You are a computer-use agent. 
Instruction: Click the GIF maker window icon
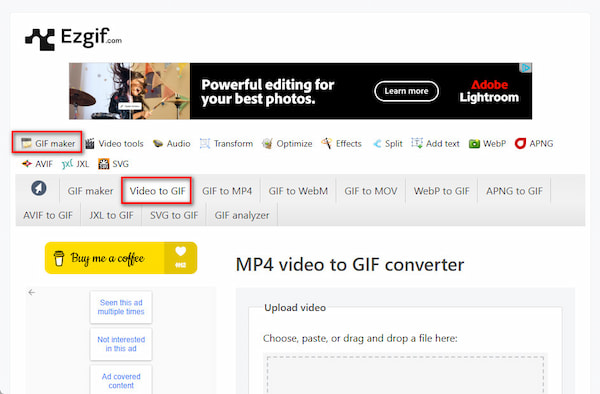click(x=26, y=143)
